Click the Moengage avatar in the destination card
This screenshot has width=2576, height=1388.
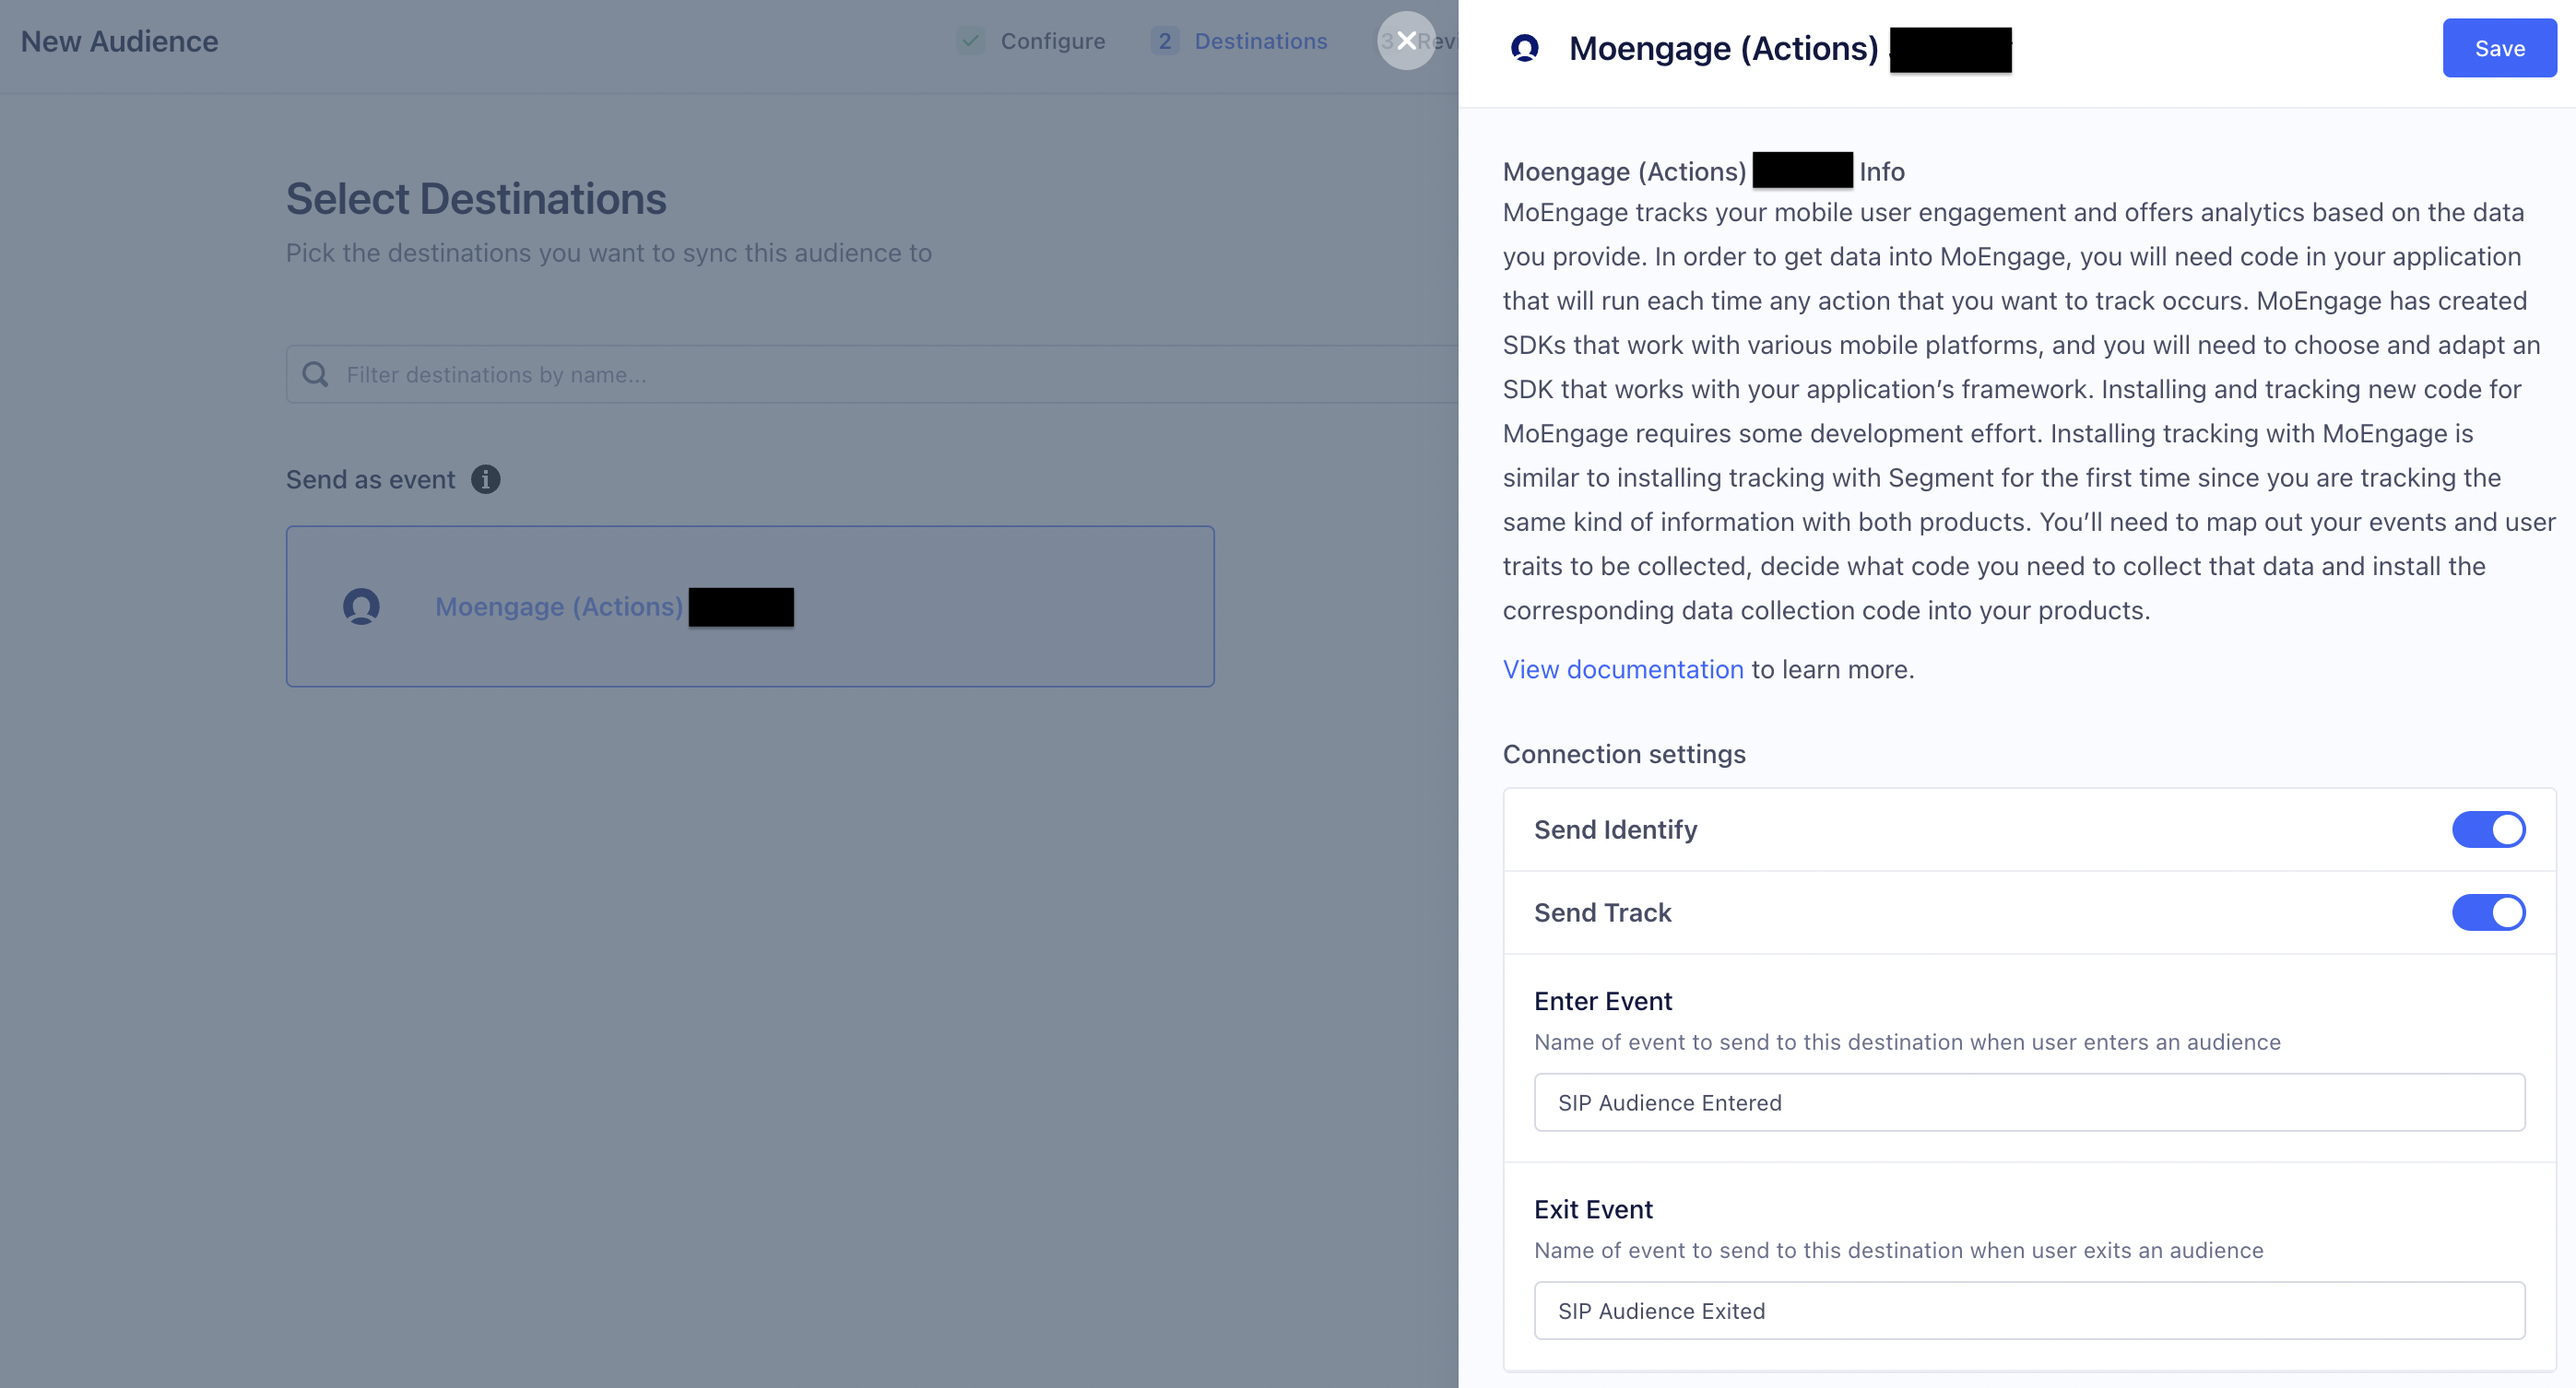click(x=361, y=607)
